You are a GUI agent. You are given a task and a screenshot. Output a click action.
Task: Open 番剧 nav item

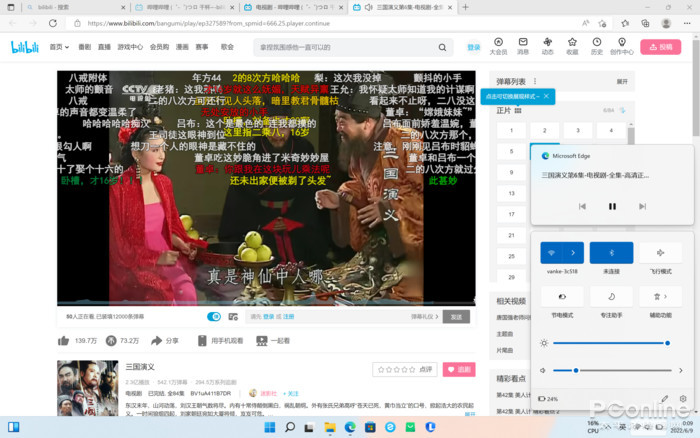coord(84,47)
